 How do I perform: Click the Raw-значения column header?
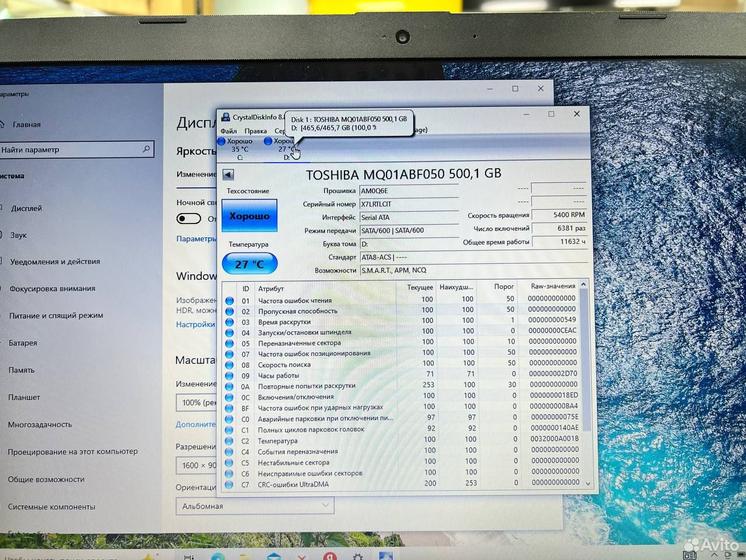click(553, 286)
